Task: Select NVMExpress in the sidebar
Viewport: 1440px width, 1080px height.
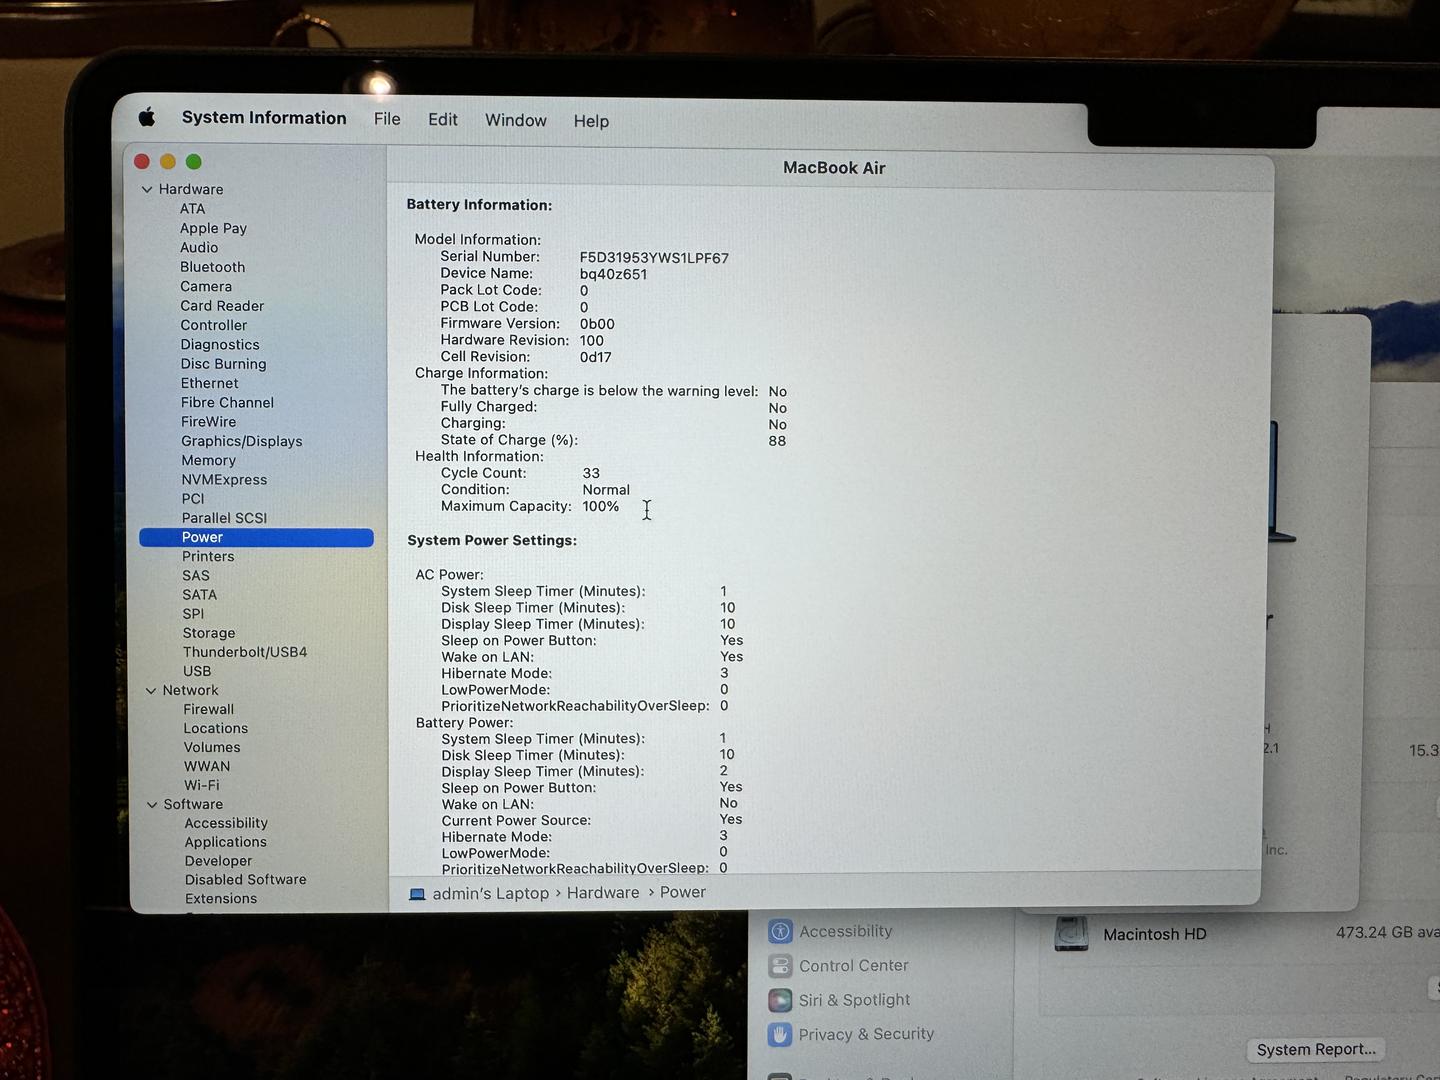Action: tap(224, 480)
